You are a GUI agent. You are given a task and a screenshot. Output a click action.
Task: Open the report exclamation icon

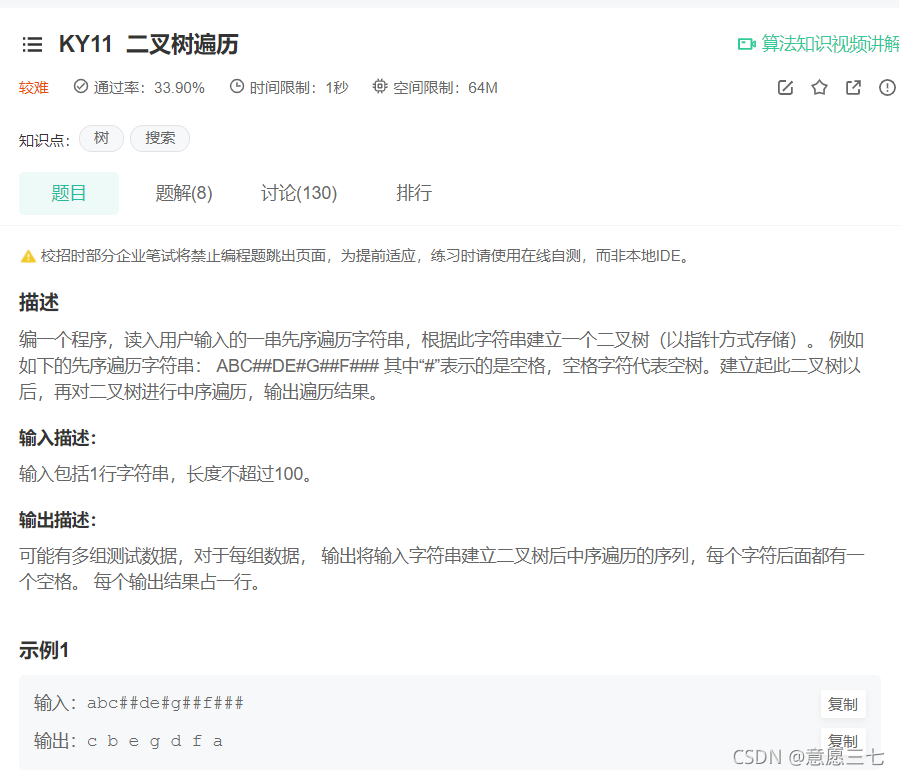(x=886, y=87)
